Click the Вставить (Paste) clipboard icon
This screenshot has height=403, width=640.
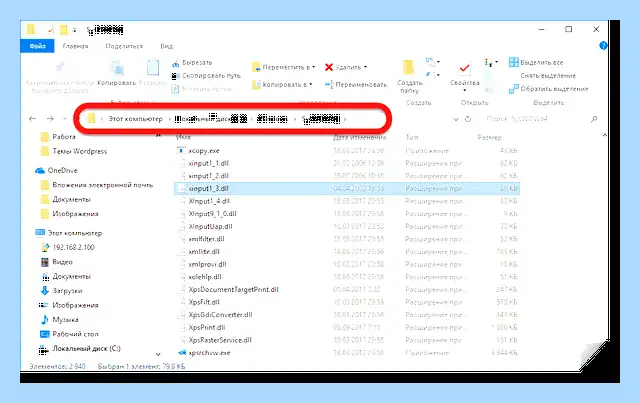[x=153, y=68]
